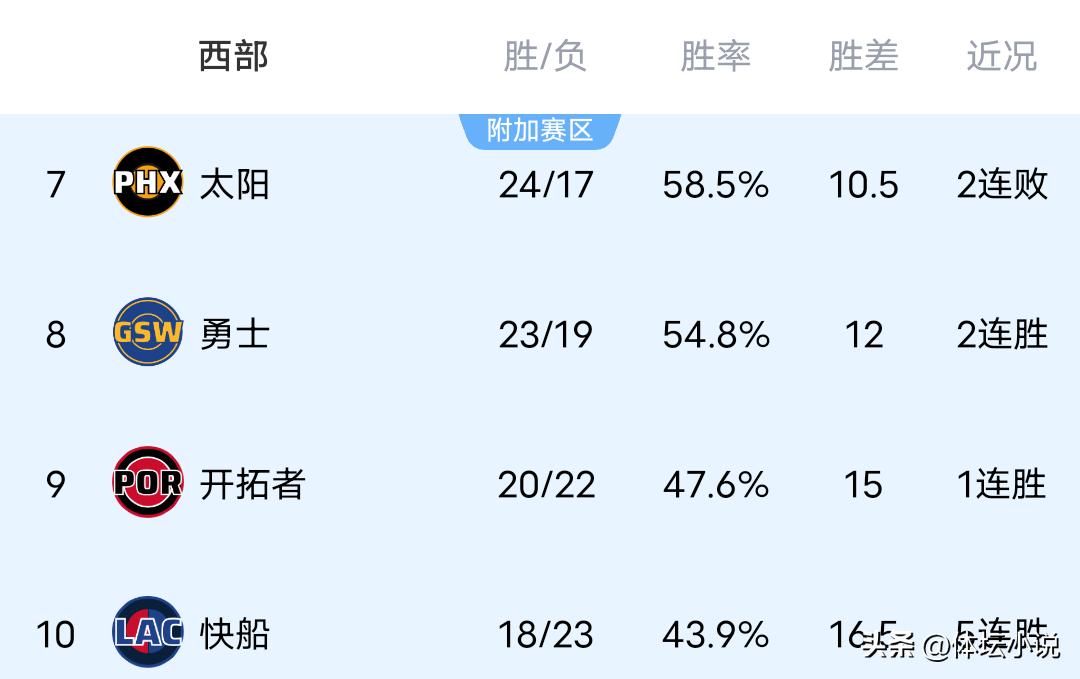The image size is (1080, 679).
Task: Click the Phoenix Suns PHX logo
Action: click(x=147, y=182)
